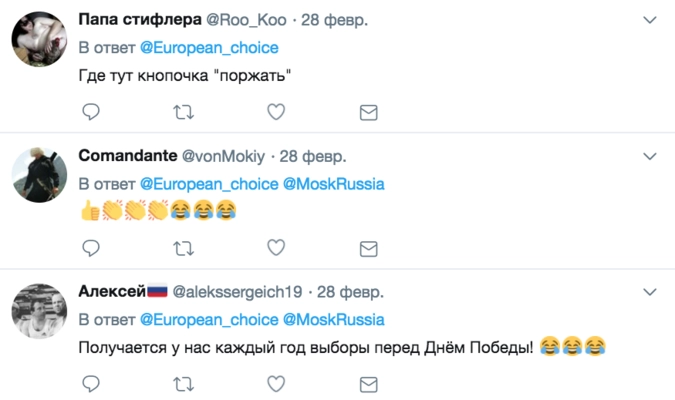Retweet Алексей's tweet about День Победы
Viewport: 675px width, 400px height.
click(183, 383)
